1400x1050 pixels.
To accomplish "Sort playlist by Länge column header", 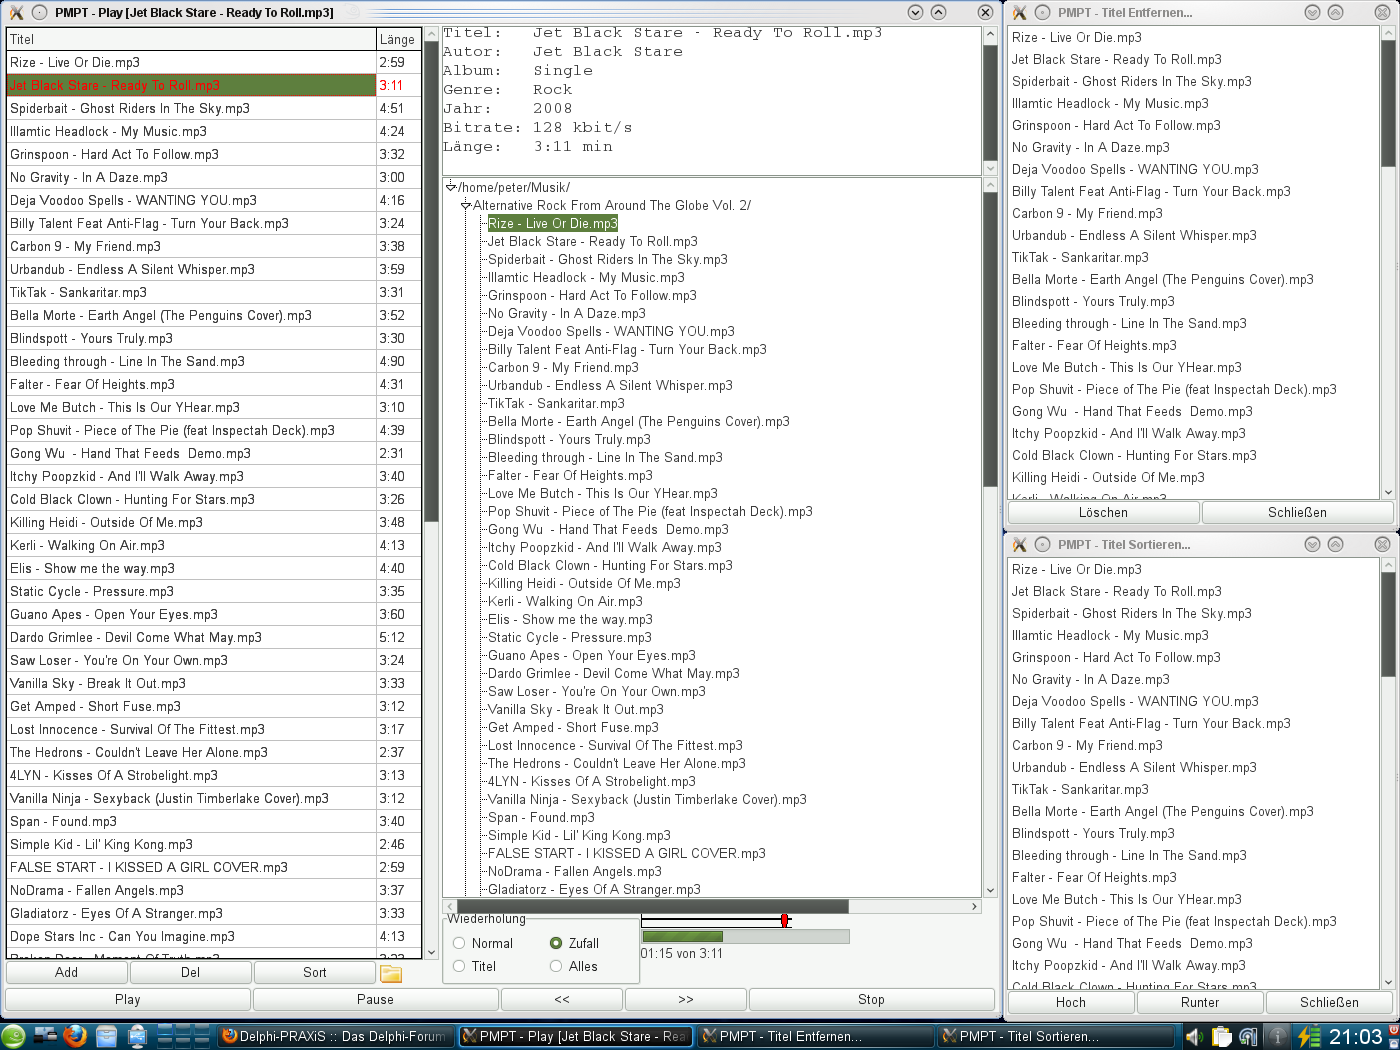I will pos(397,39).
